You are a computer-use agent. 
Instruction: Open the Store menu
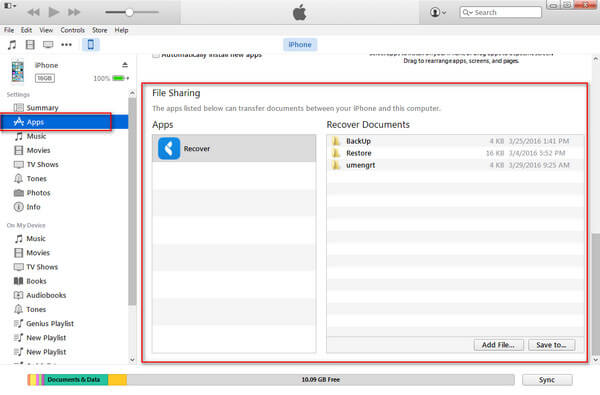coord(99,30)
